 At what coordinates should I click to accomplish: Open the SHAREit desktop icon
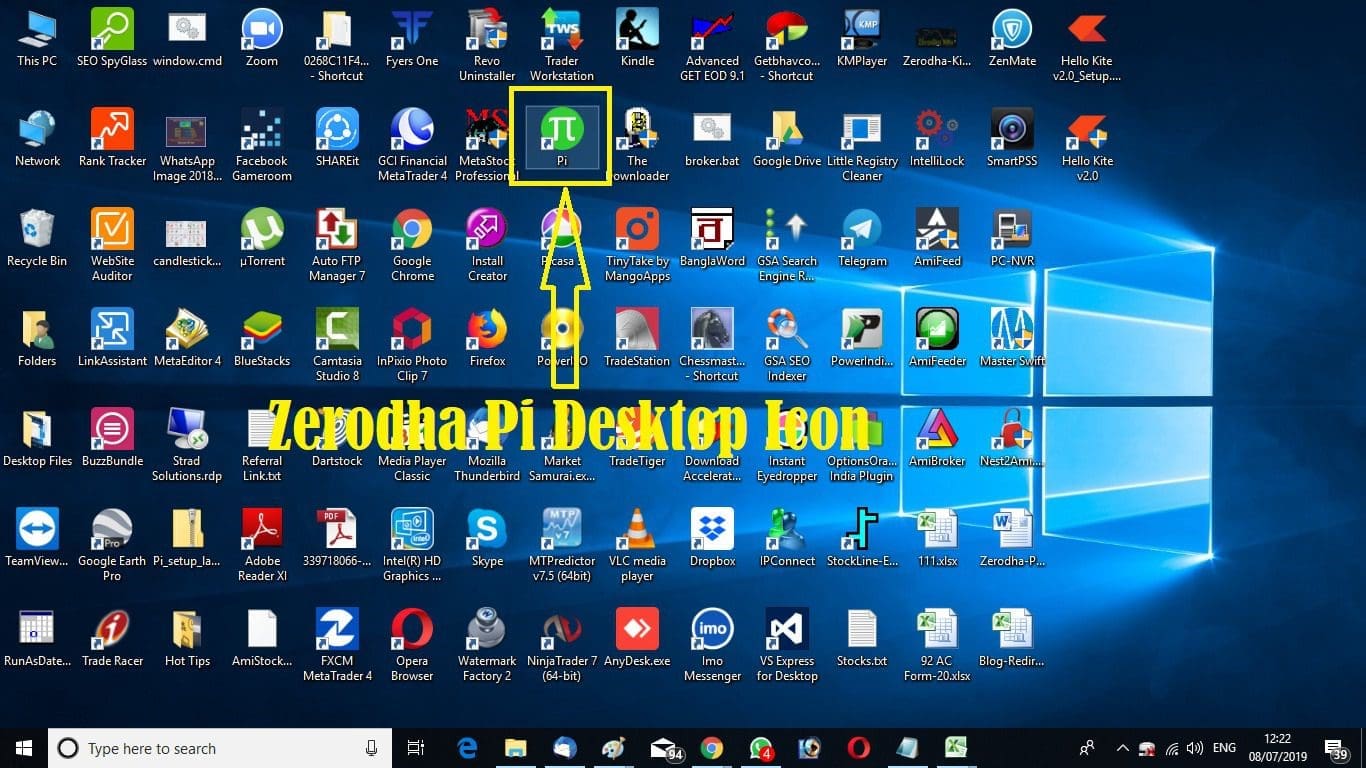tap(337, 137)
